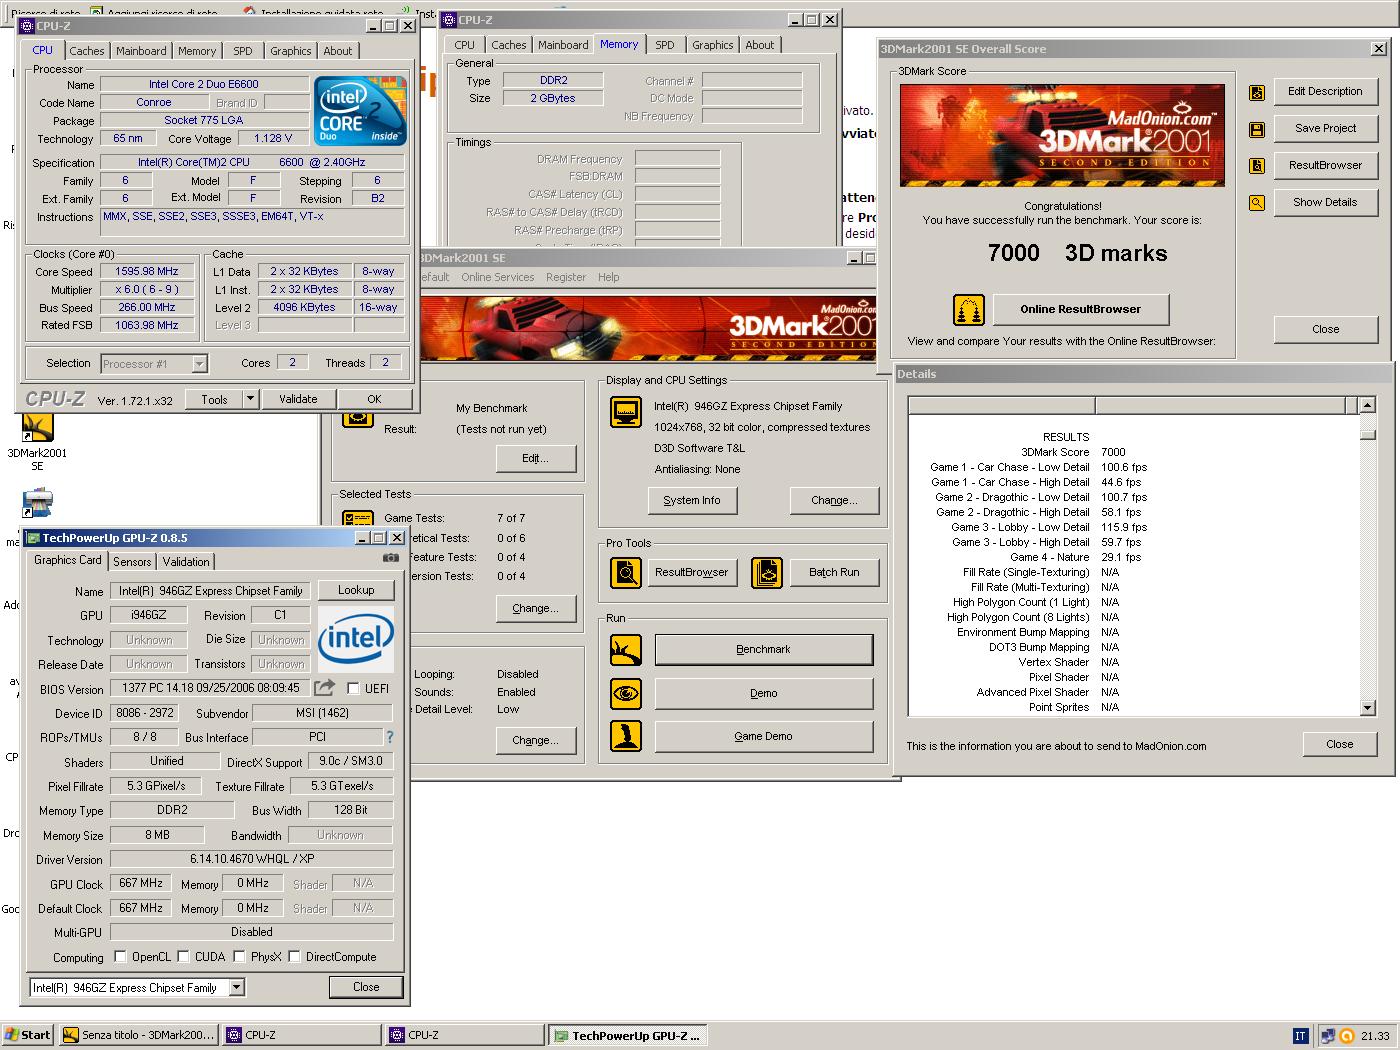
Task: Click the Game Demo button
Action: [763, 736]
